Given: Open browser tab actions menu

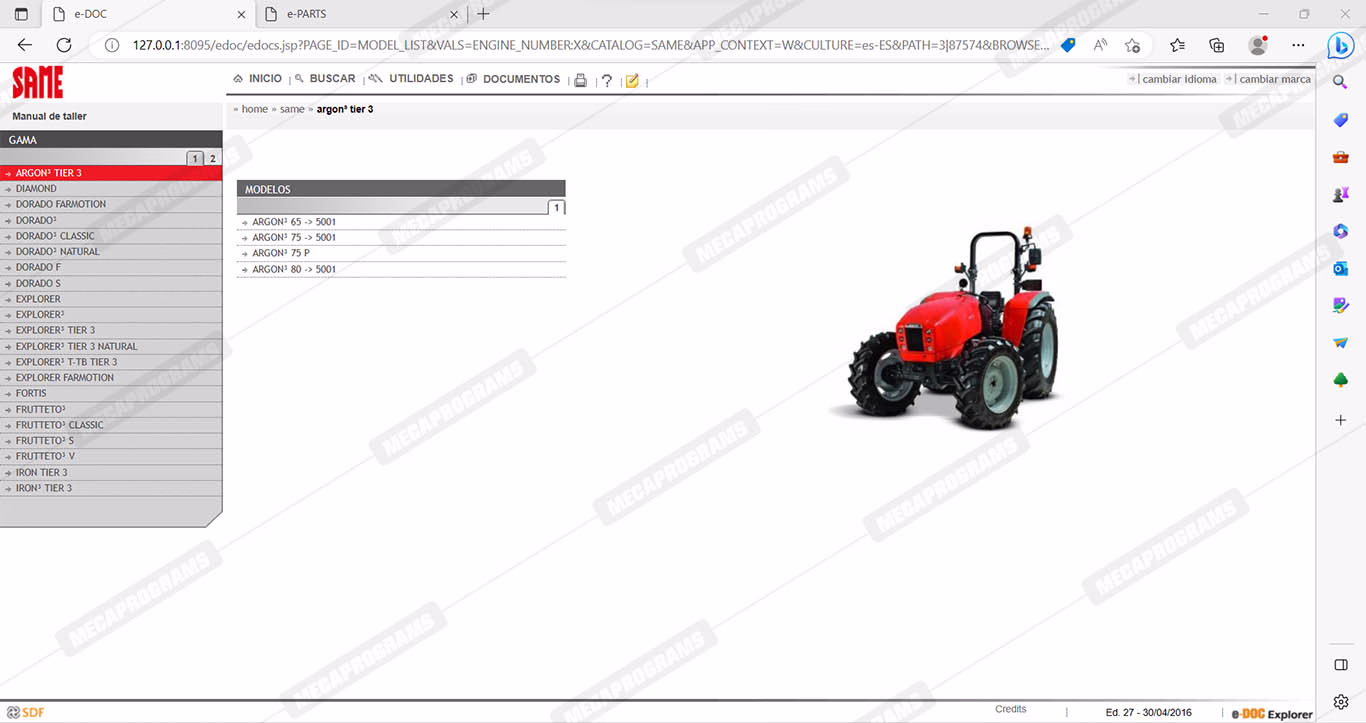Looking at the screenshot, I should coord(21,14).
